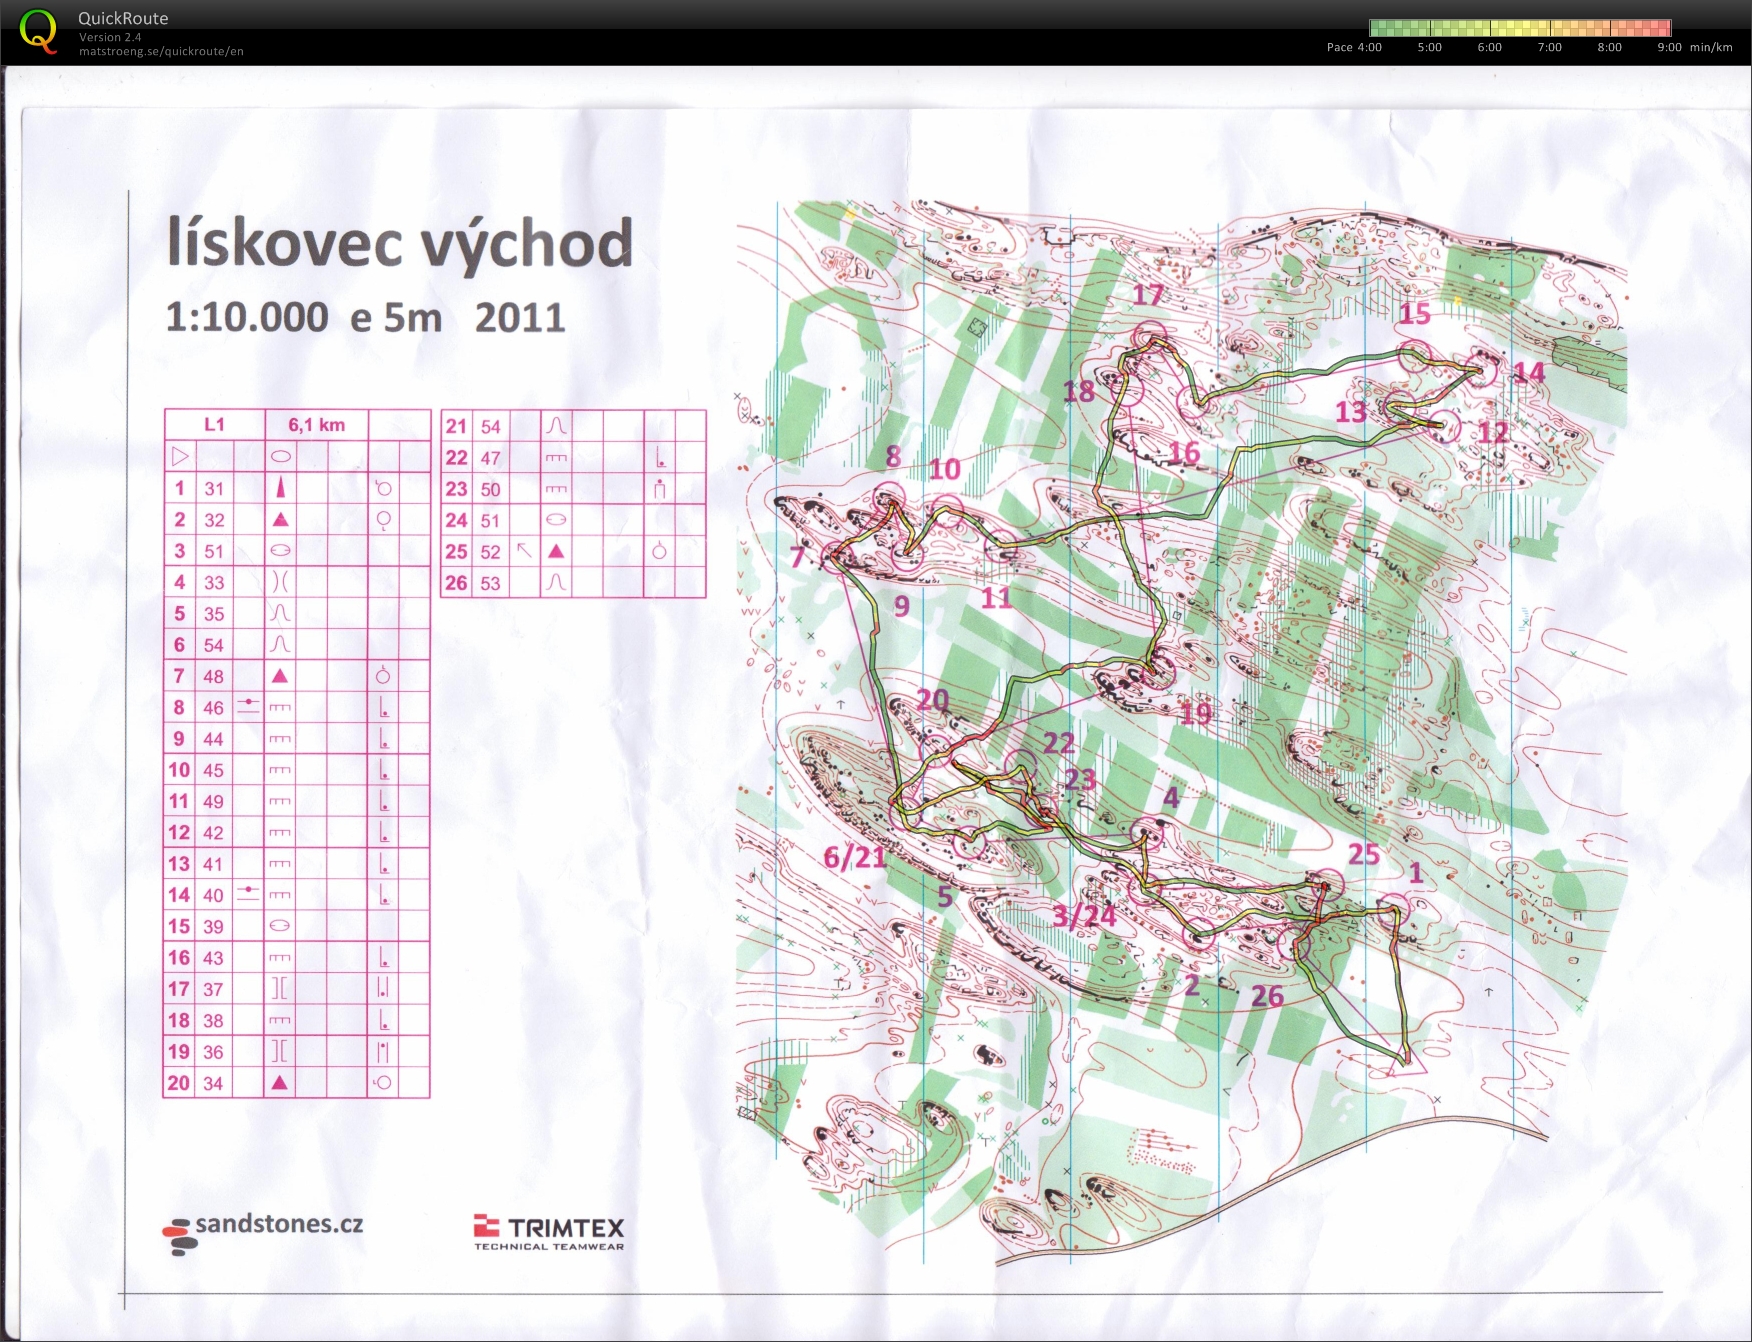Click the start triangle symbol in control table
The width and height of the screenshot is (1752, 1342).
click(180, 456)
